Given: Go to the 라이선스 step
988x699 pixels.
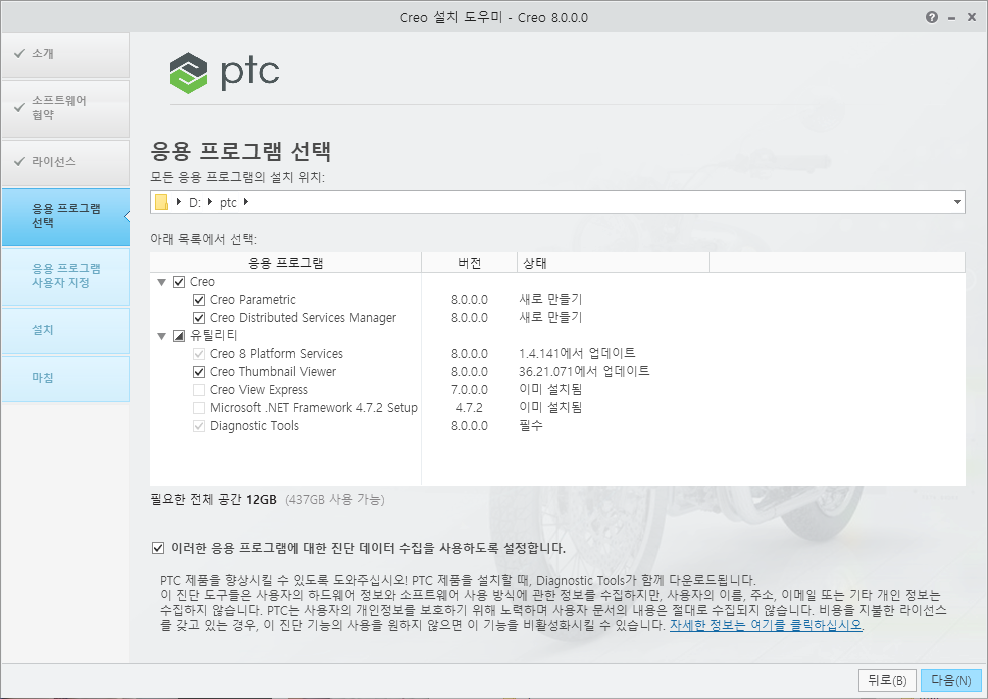Looking at the screenshot, I should tap(66, 162).
